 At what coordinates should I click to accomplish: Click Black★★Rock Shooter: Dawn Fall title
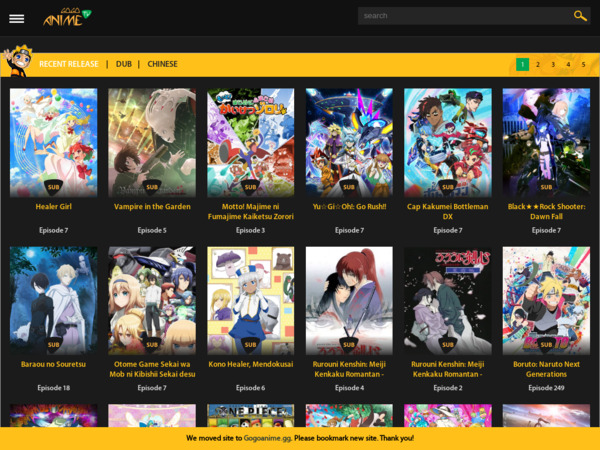(x=546, y=212)
